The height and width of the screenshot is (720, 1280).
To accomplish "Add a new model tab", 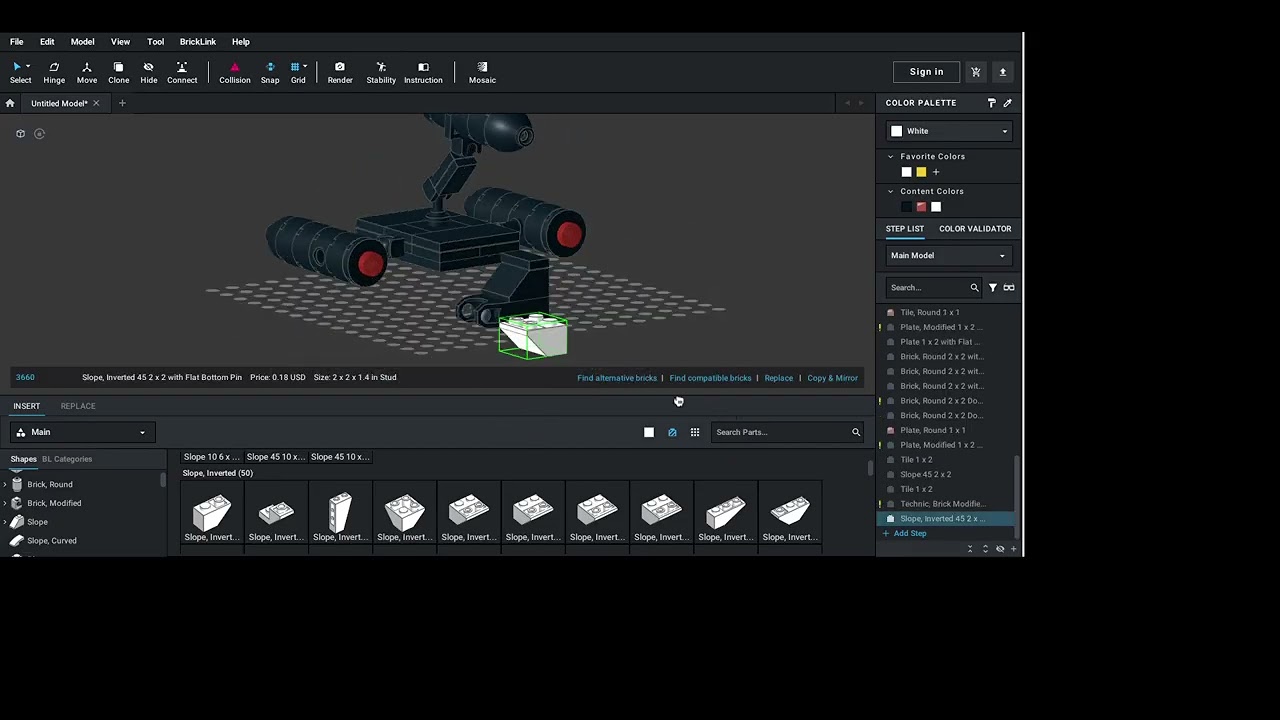I will (122, 103).
